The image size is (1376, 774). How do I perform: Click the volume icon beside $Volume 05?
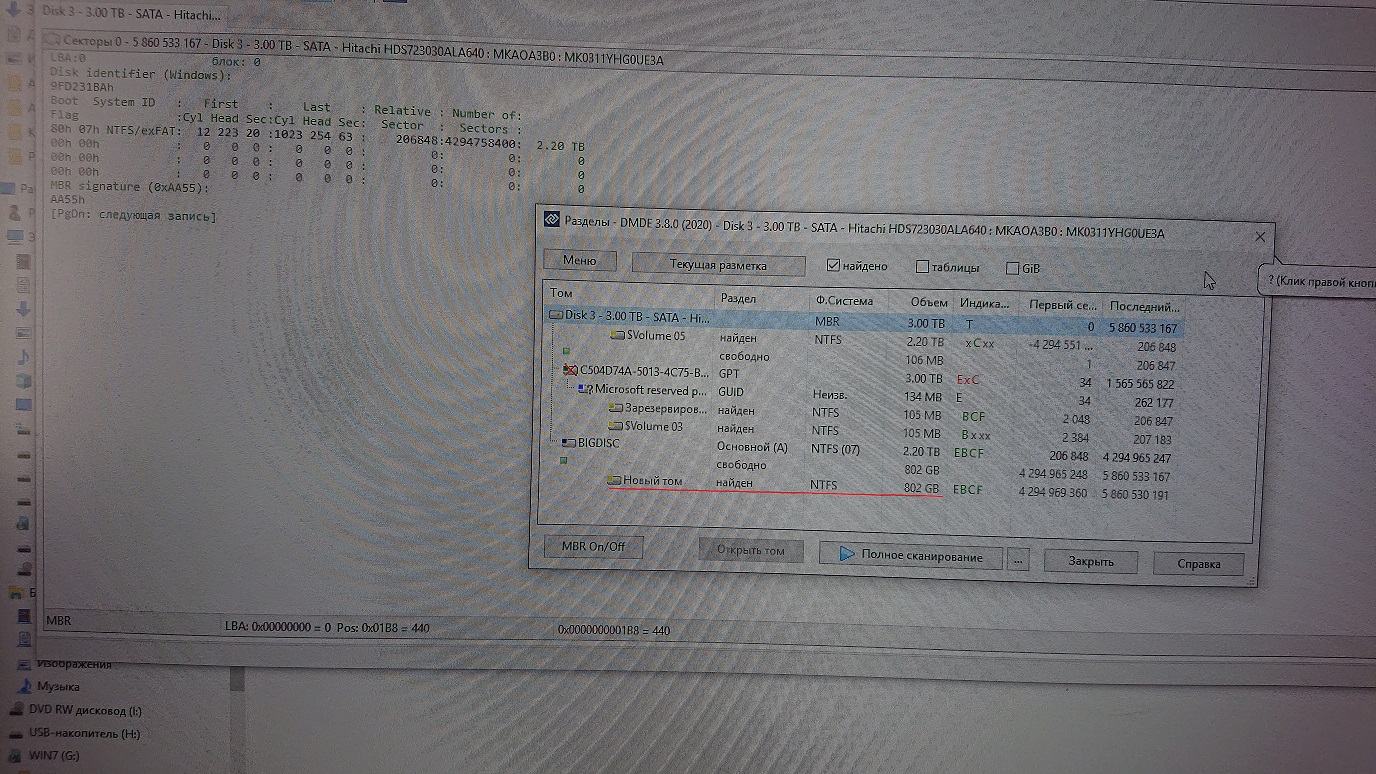(618, 336)
